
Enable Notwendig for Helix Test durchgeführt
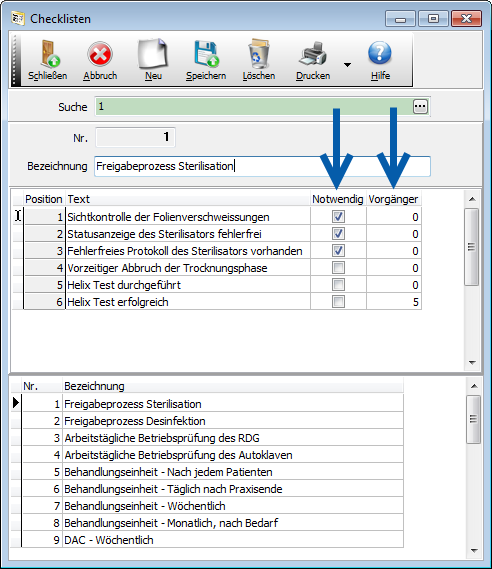338,285
